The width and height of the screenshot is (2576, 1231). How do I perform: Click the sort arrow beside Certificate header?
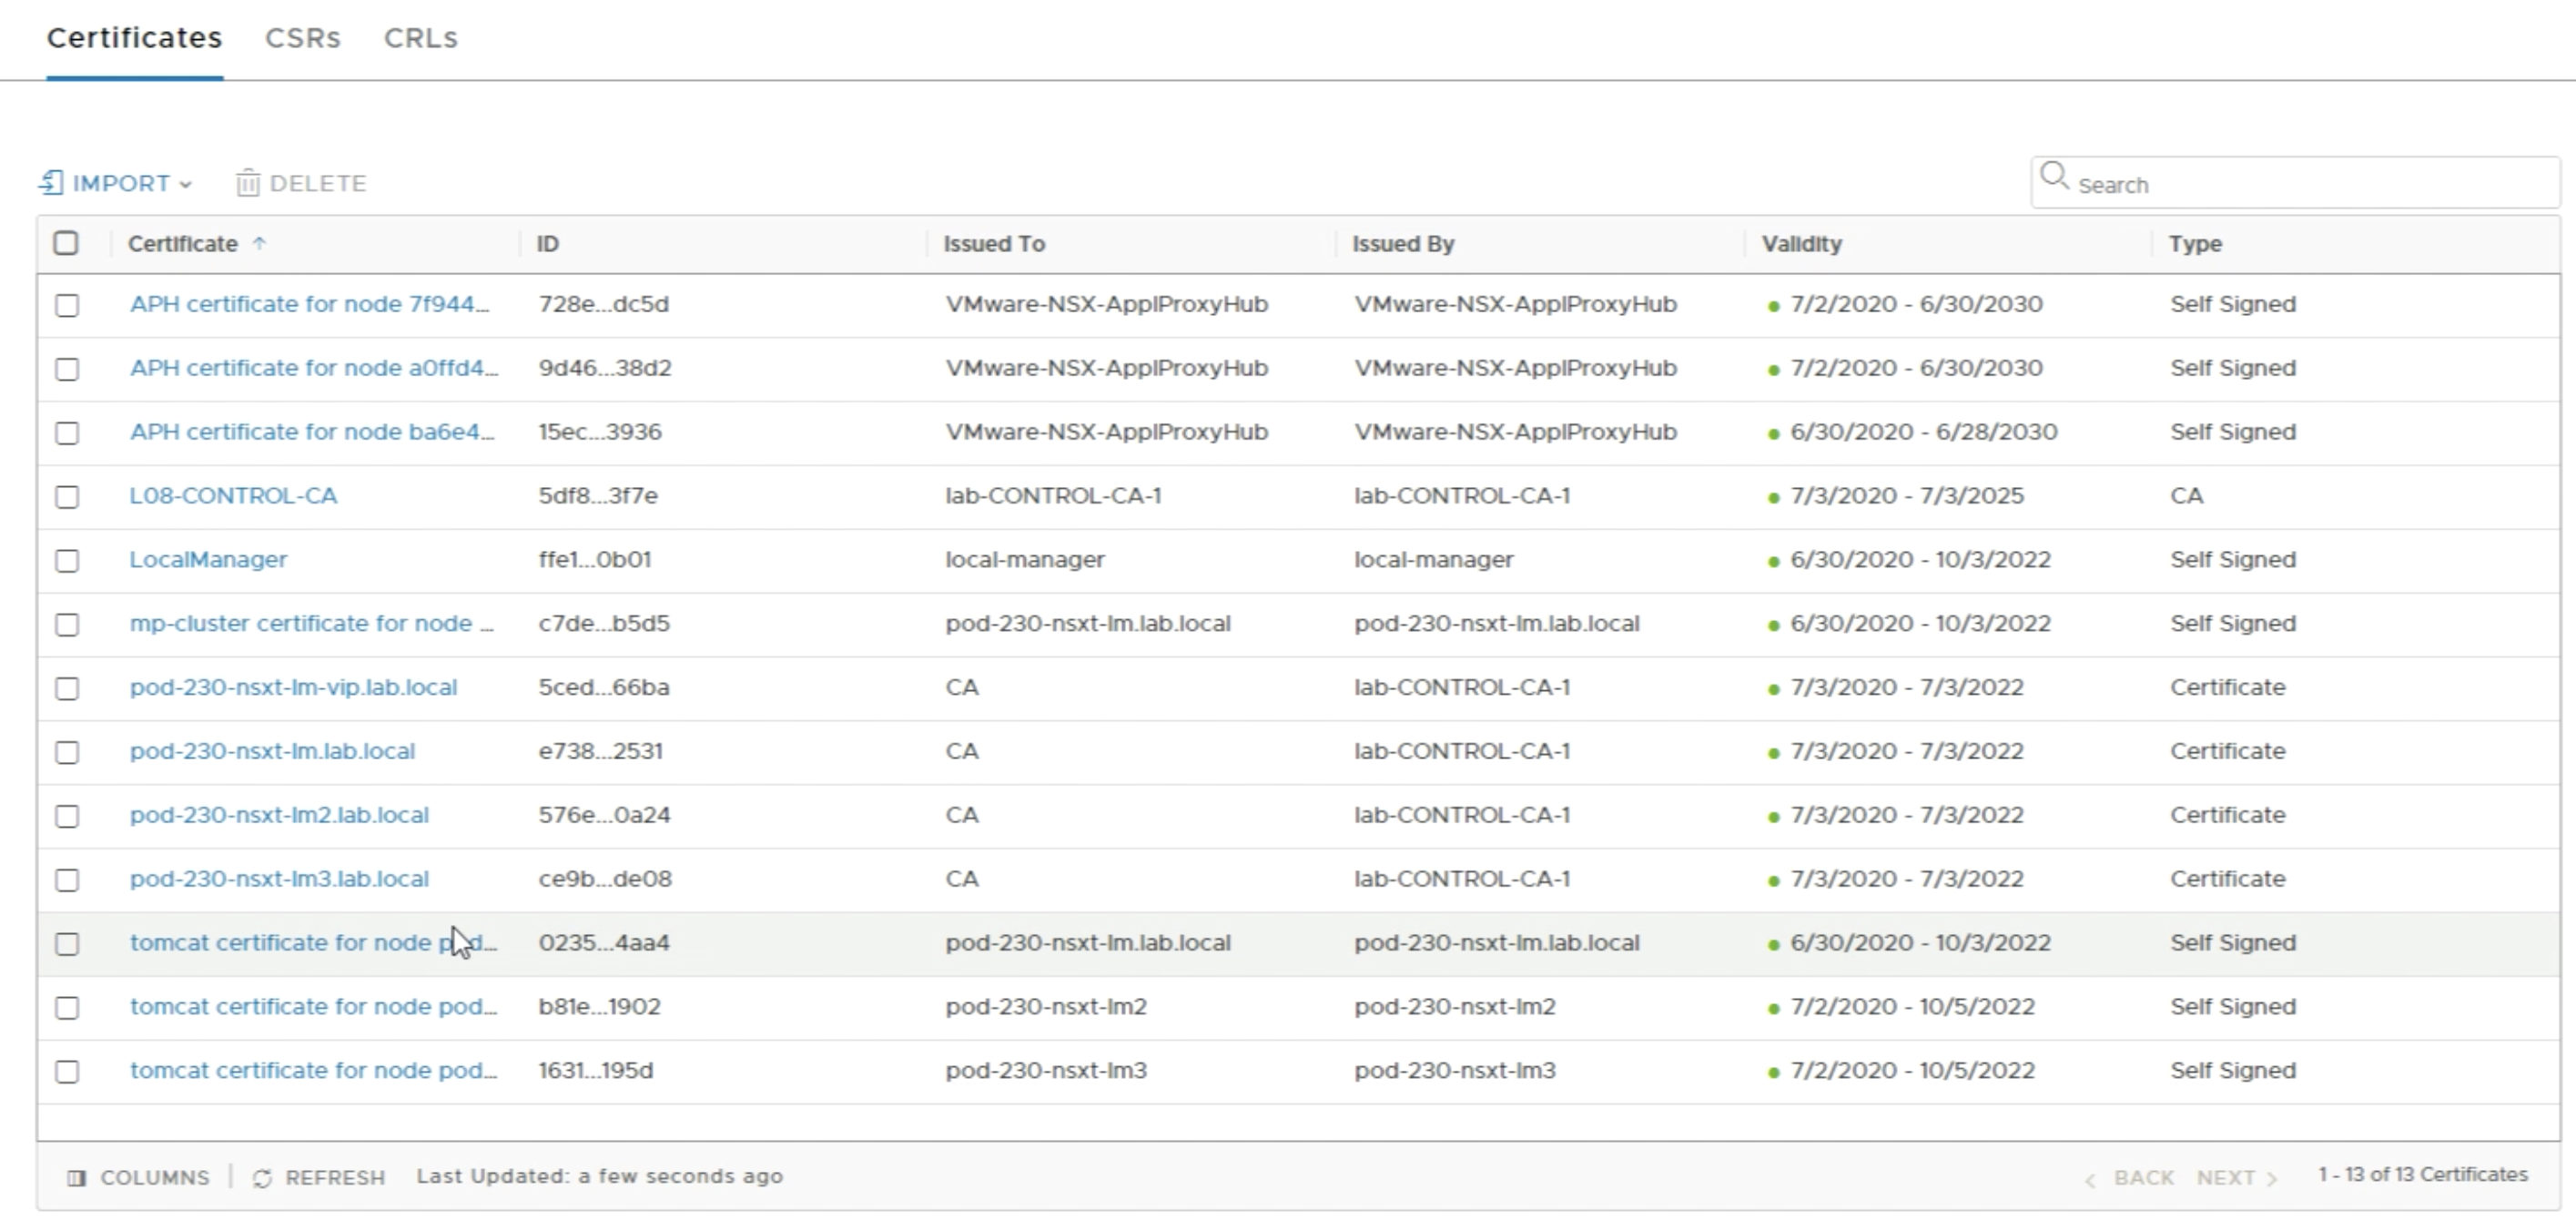coord(259,243)
